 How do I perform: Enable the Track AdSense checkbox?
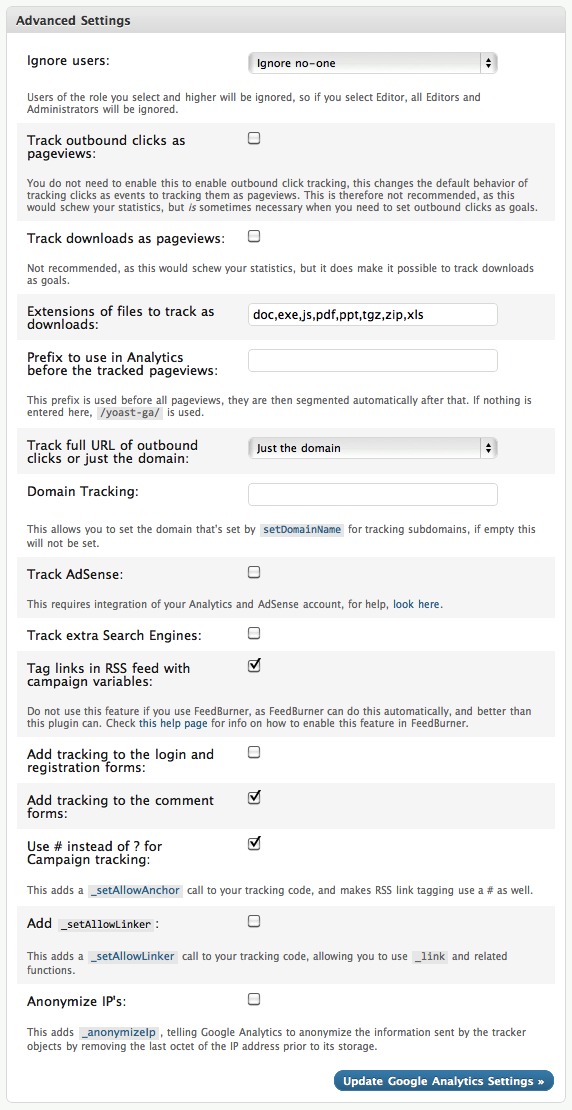tap(254, 572)
